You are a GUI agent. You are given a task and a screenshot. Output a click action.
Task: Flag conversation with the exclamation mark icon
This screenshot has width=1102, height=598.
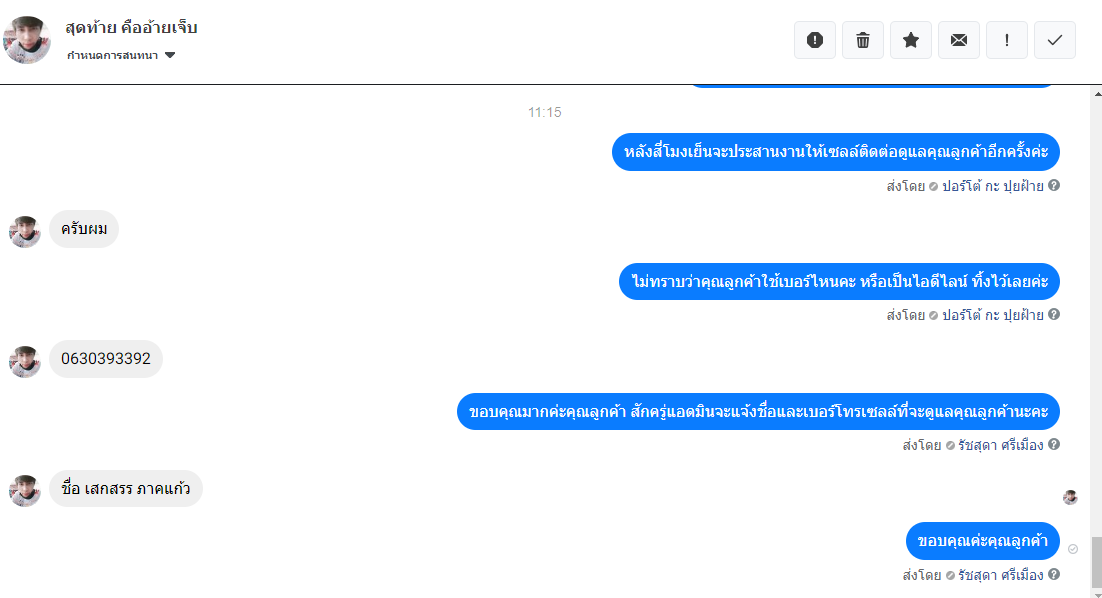(x=1007, y=40)
